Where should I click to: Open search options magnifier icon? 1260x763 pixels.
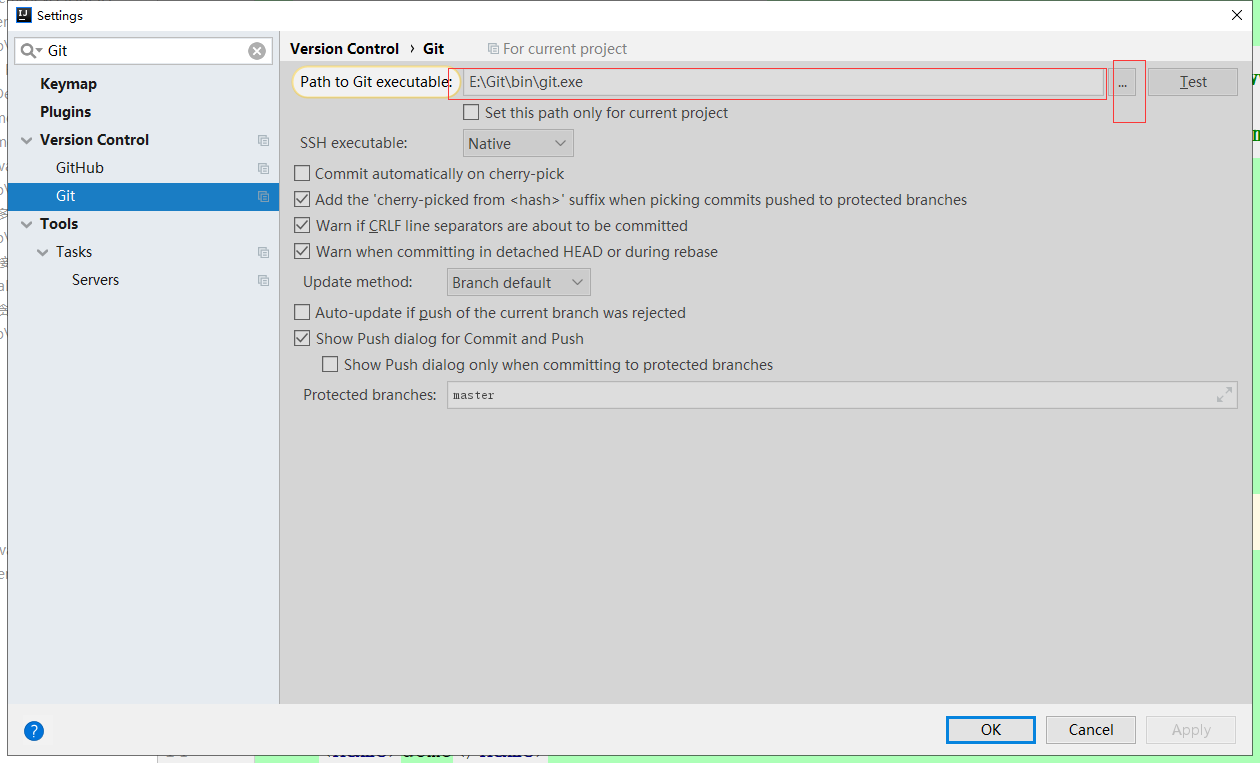[x=30, y=51]
